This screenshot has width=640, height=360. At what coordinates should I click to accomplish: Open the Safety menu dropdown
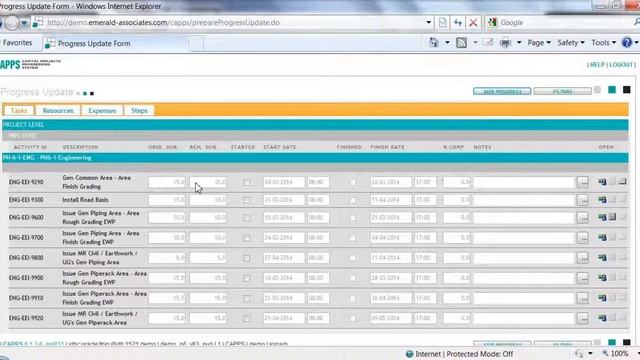point(571,42)
